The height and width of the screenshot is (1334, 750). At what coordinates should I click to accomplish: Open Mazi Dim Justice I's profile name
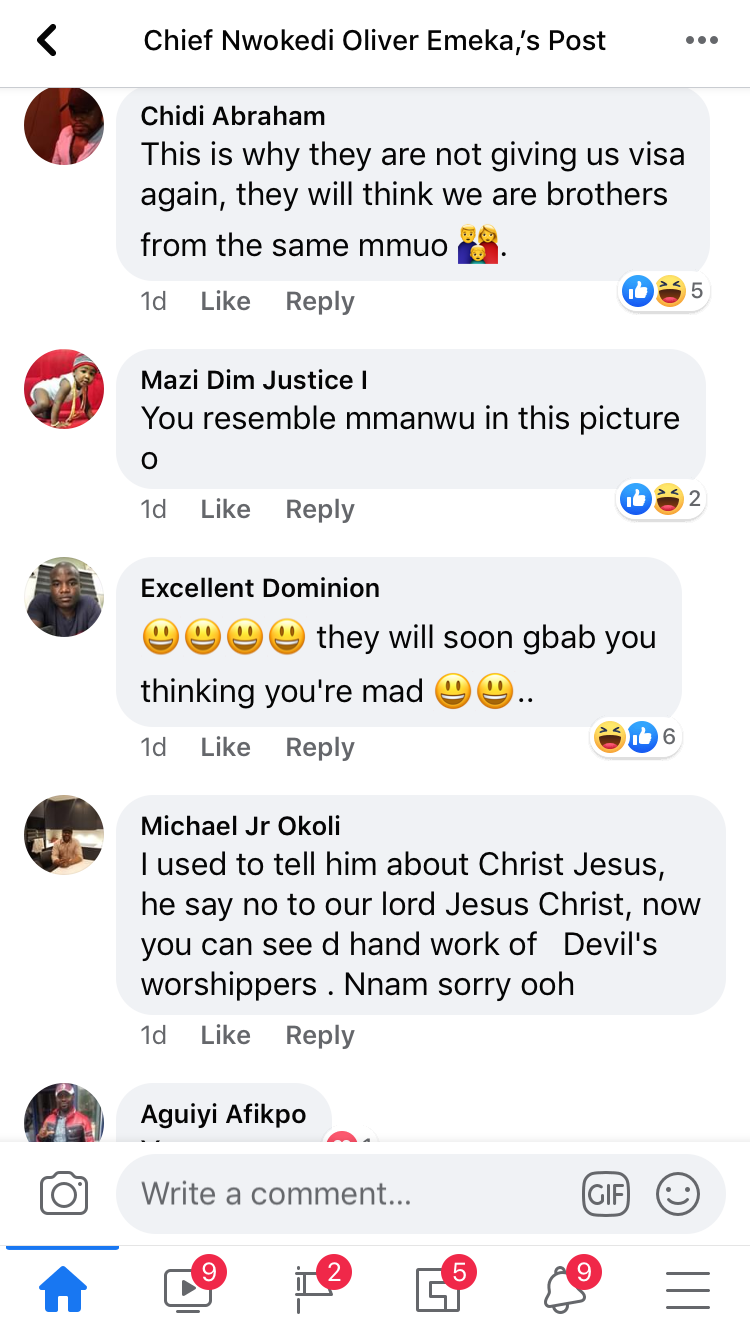click(x=254, y=380)
